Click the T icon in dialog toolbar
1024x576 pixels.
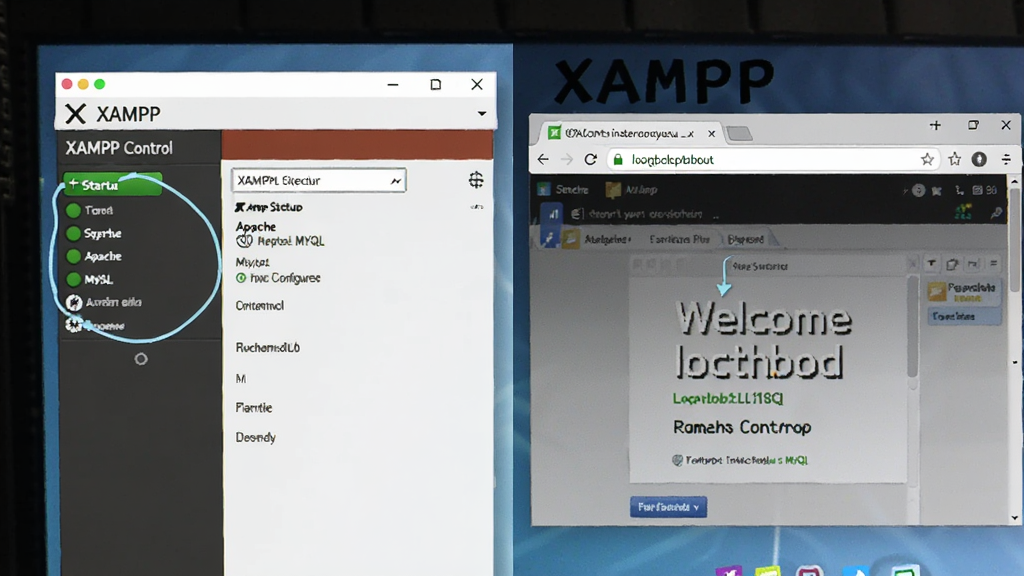[x=931, y=264]
